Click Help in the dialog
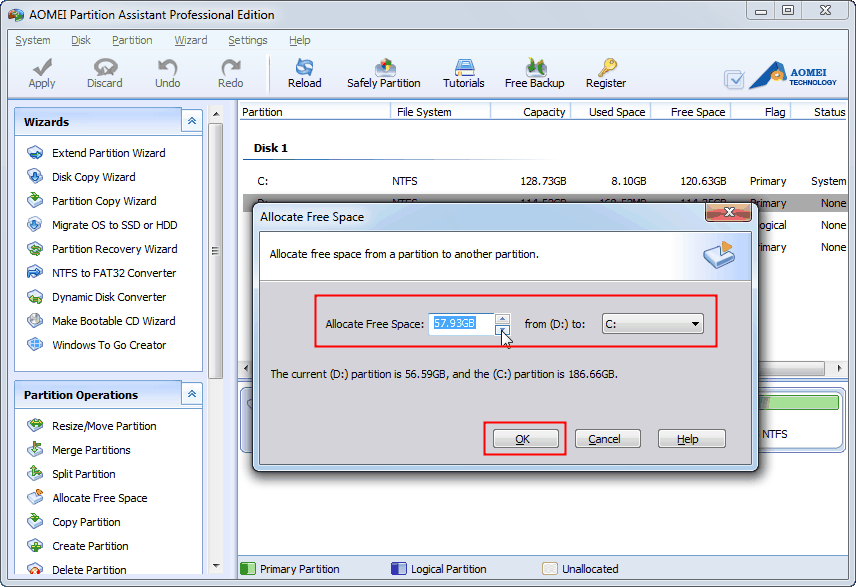This screenshot has width=856, height=587. point(691,439)
